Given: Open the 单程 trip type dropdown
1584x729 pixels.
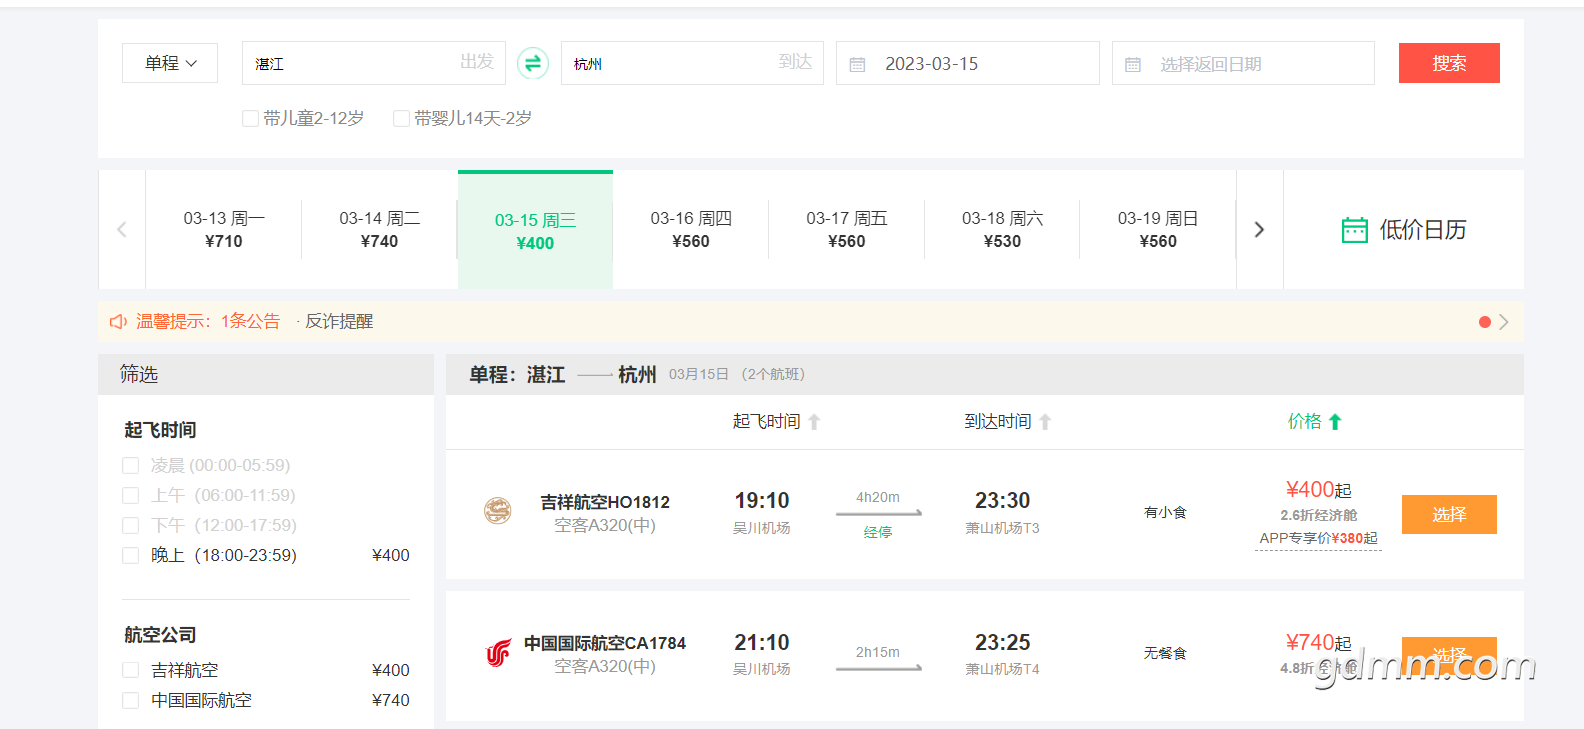Looking at the screenshot, I should point(170,63).
